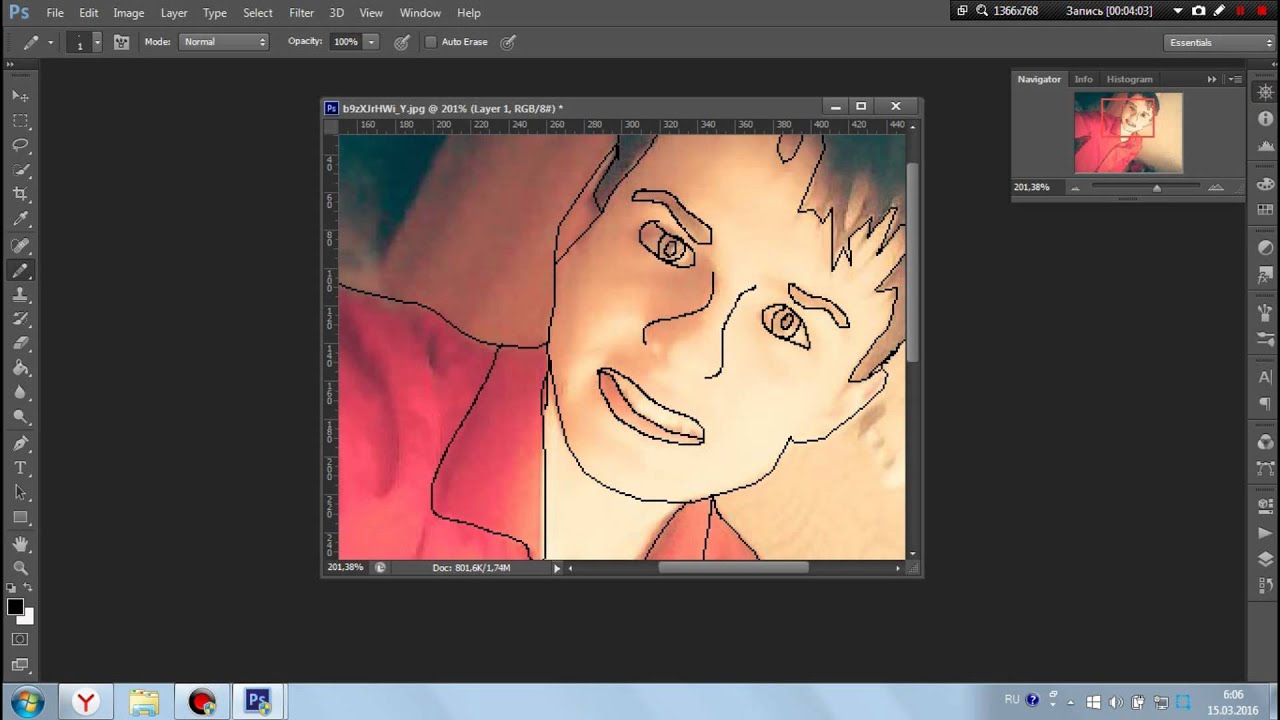
Task: Change screen mode at the tools panel bottom
Action: point(20,664)
